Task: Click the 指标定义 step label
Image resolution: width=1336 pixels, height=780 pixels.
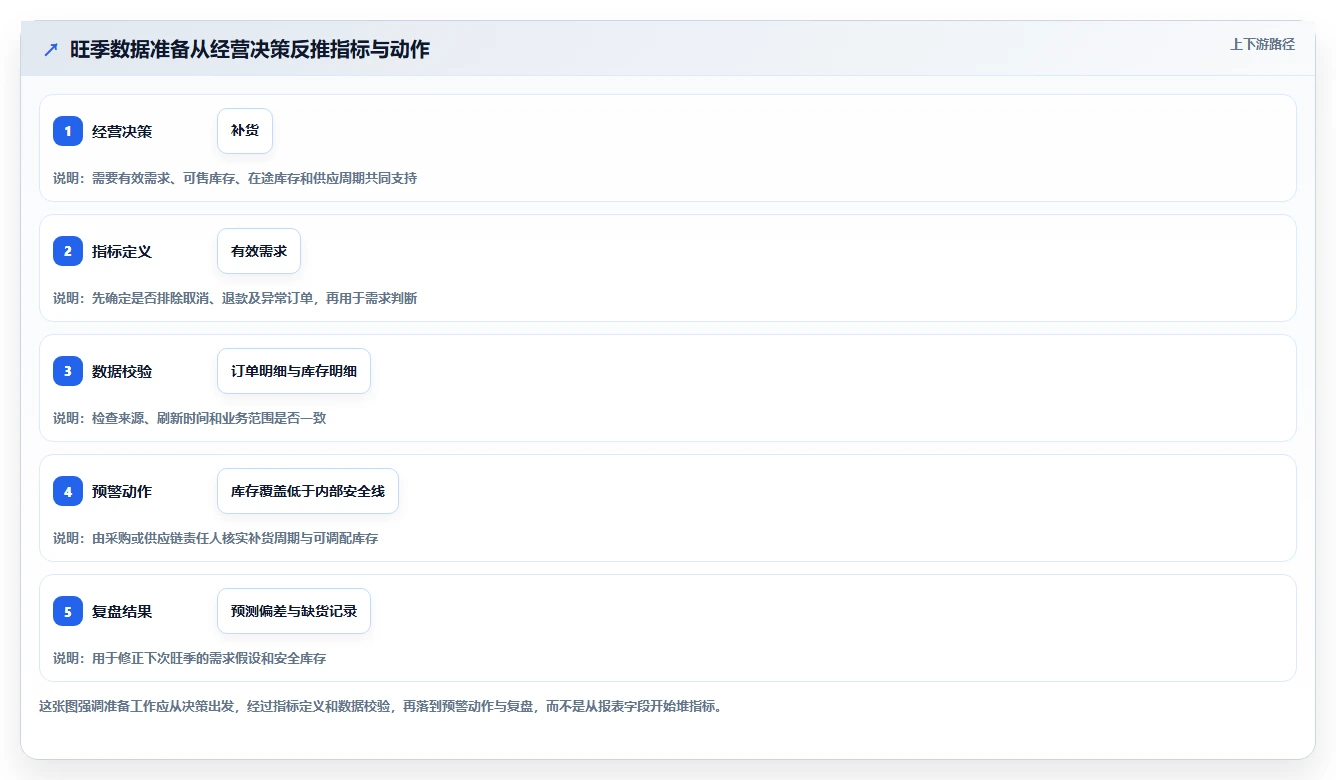Action: [122, 251]
